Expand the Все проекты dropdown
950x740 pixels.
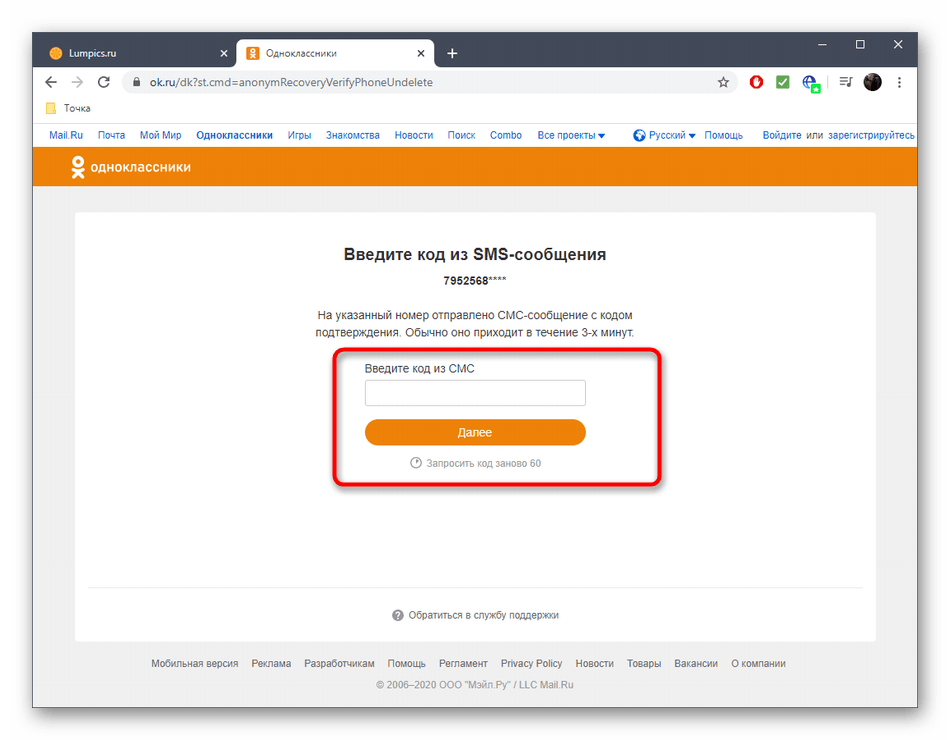pos(571,134)
